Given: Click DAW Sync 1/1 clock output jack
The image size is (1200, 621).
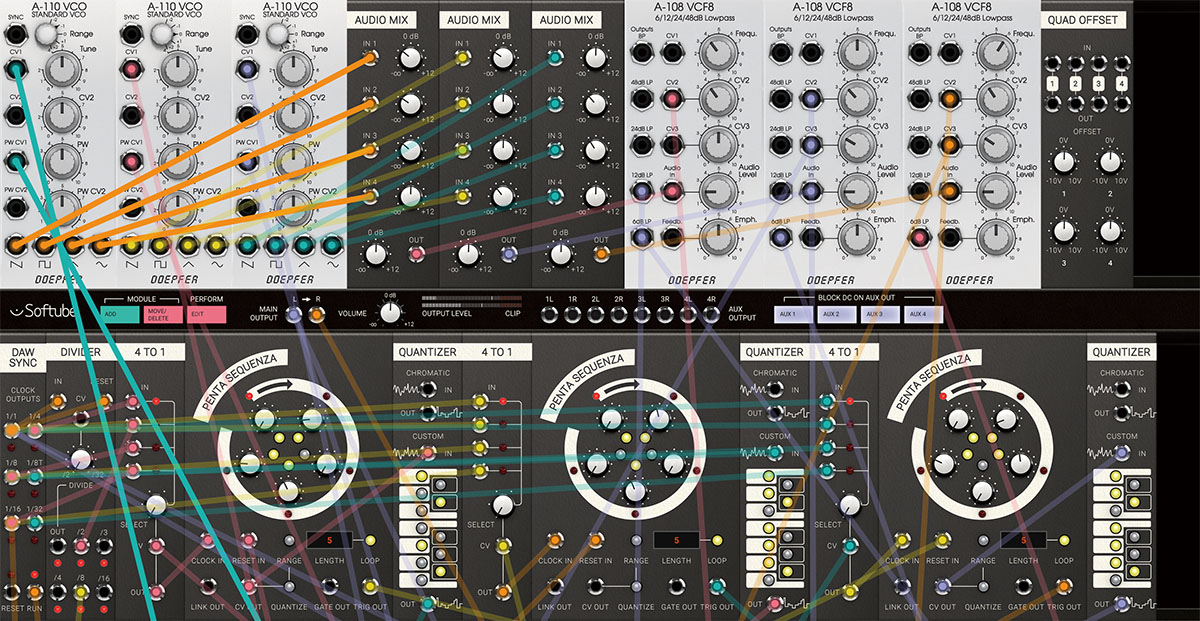Looking at the screenshot, I should pyautogui.click(x=12, y=430).
